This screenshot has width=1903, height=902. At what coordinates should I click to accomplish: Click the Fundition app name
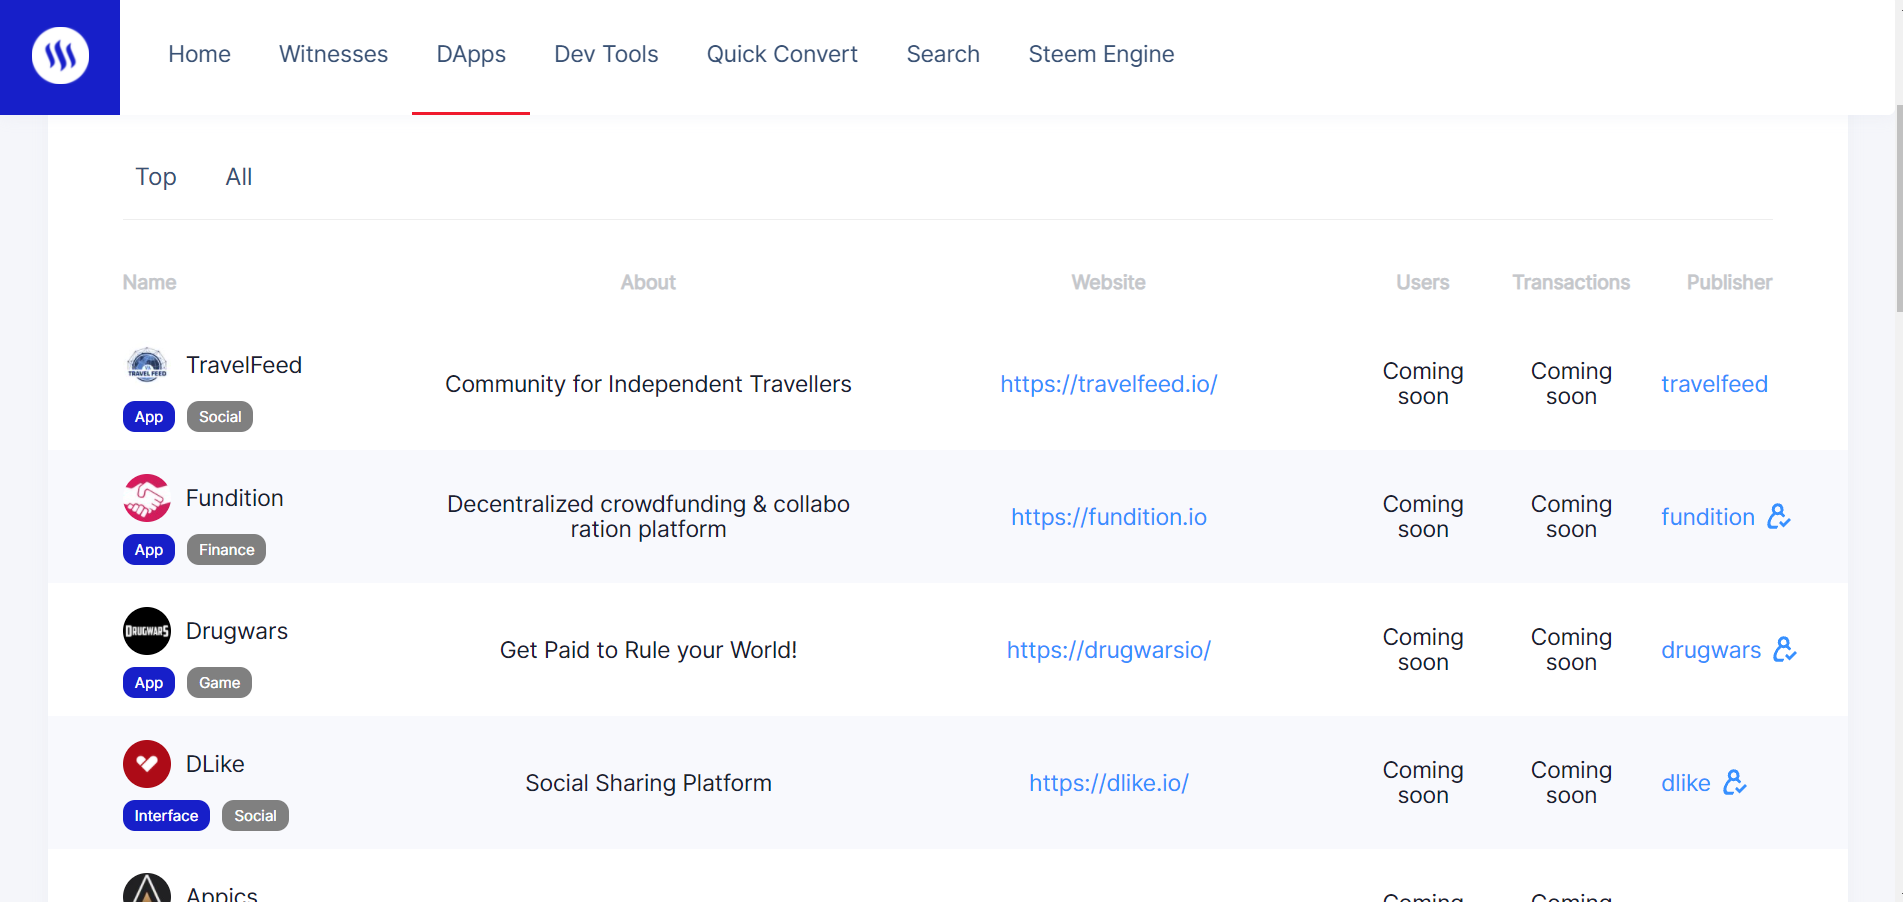click(x=235, y=498)
